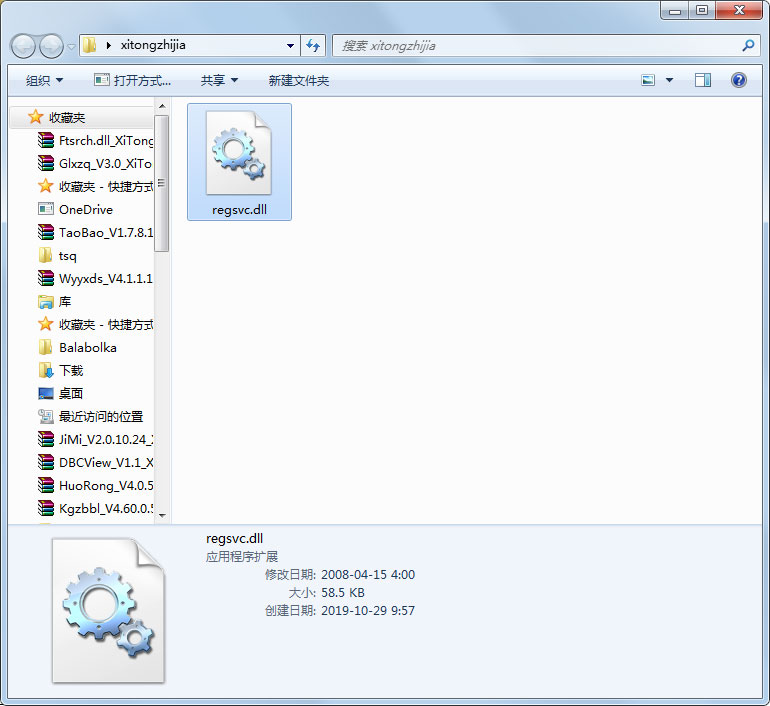Image resolution: width=770 pixels, height=706 pixels.
Task: Toggle the preview pane button
Action: 703,80
